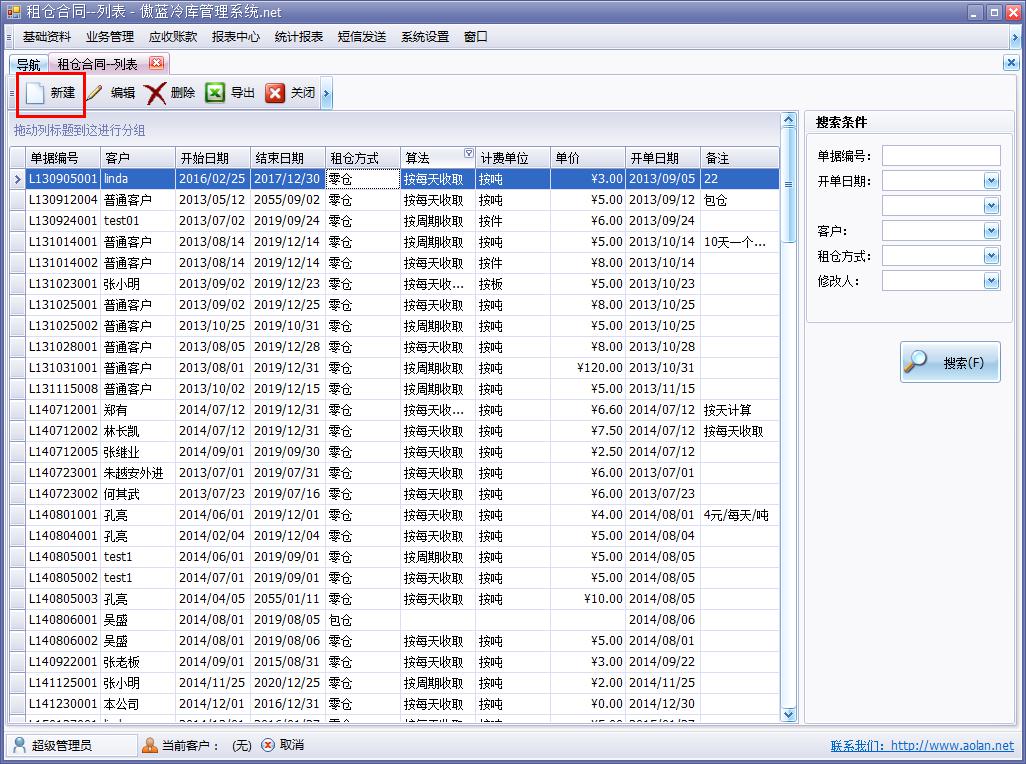
Task: Click the 新建 (New) toolbar icon
Action: click(x=36, y=93)
